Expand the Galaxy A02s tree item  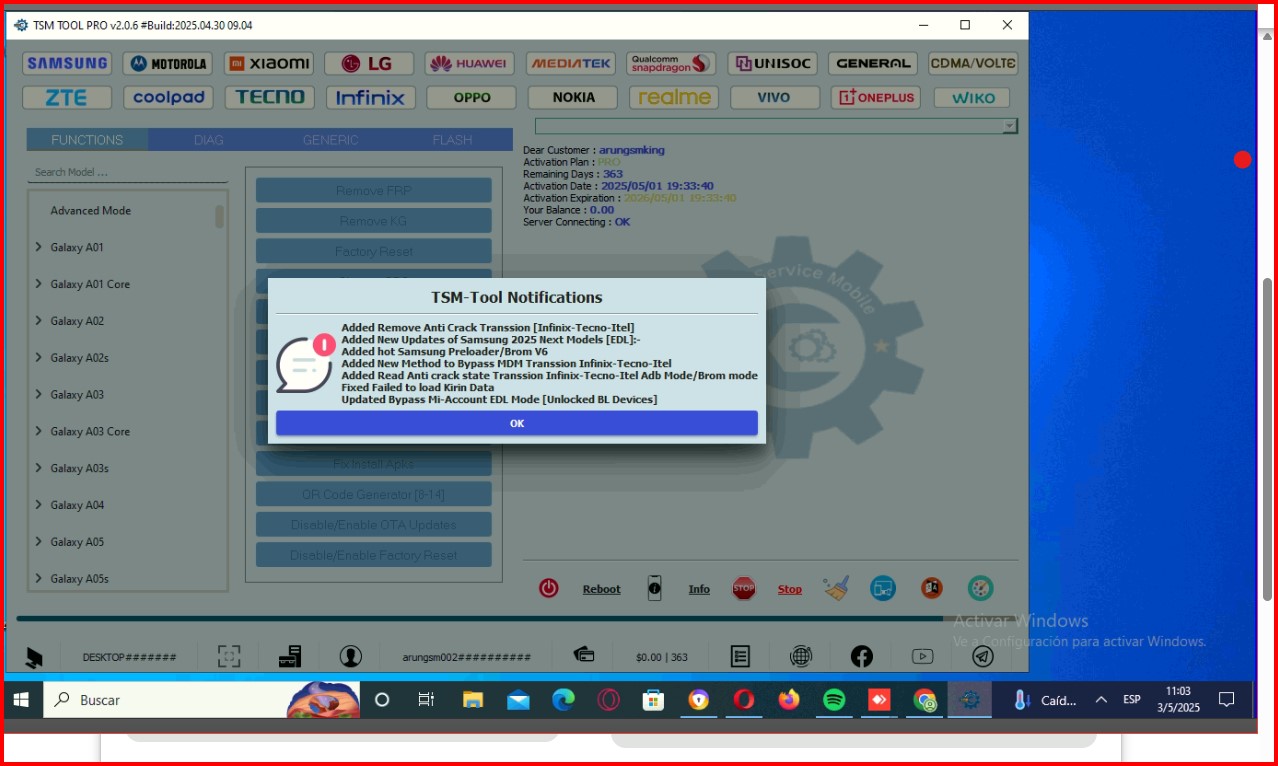coord(38,357)
